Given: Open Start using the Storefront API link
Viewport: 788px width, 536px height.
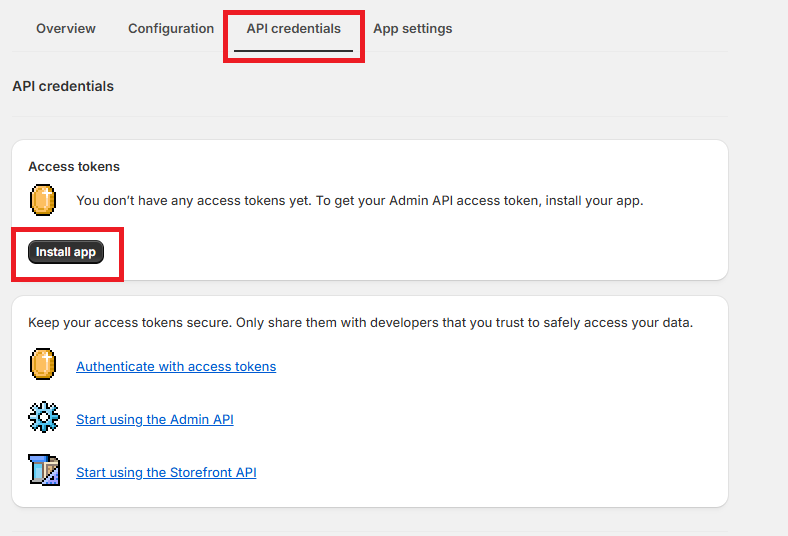Looking at the screenshot, I should [x=166, y=473].
